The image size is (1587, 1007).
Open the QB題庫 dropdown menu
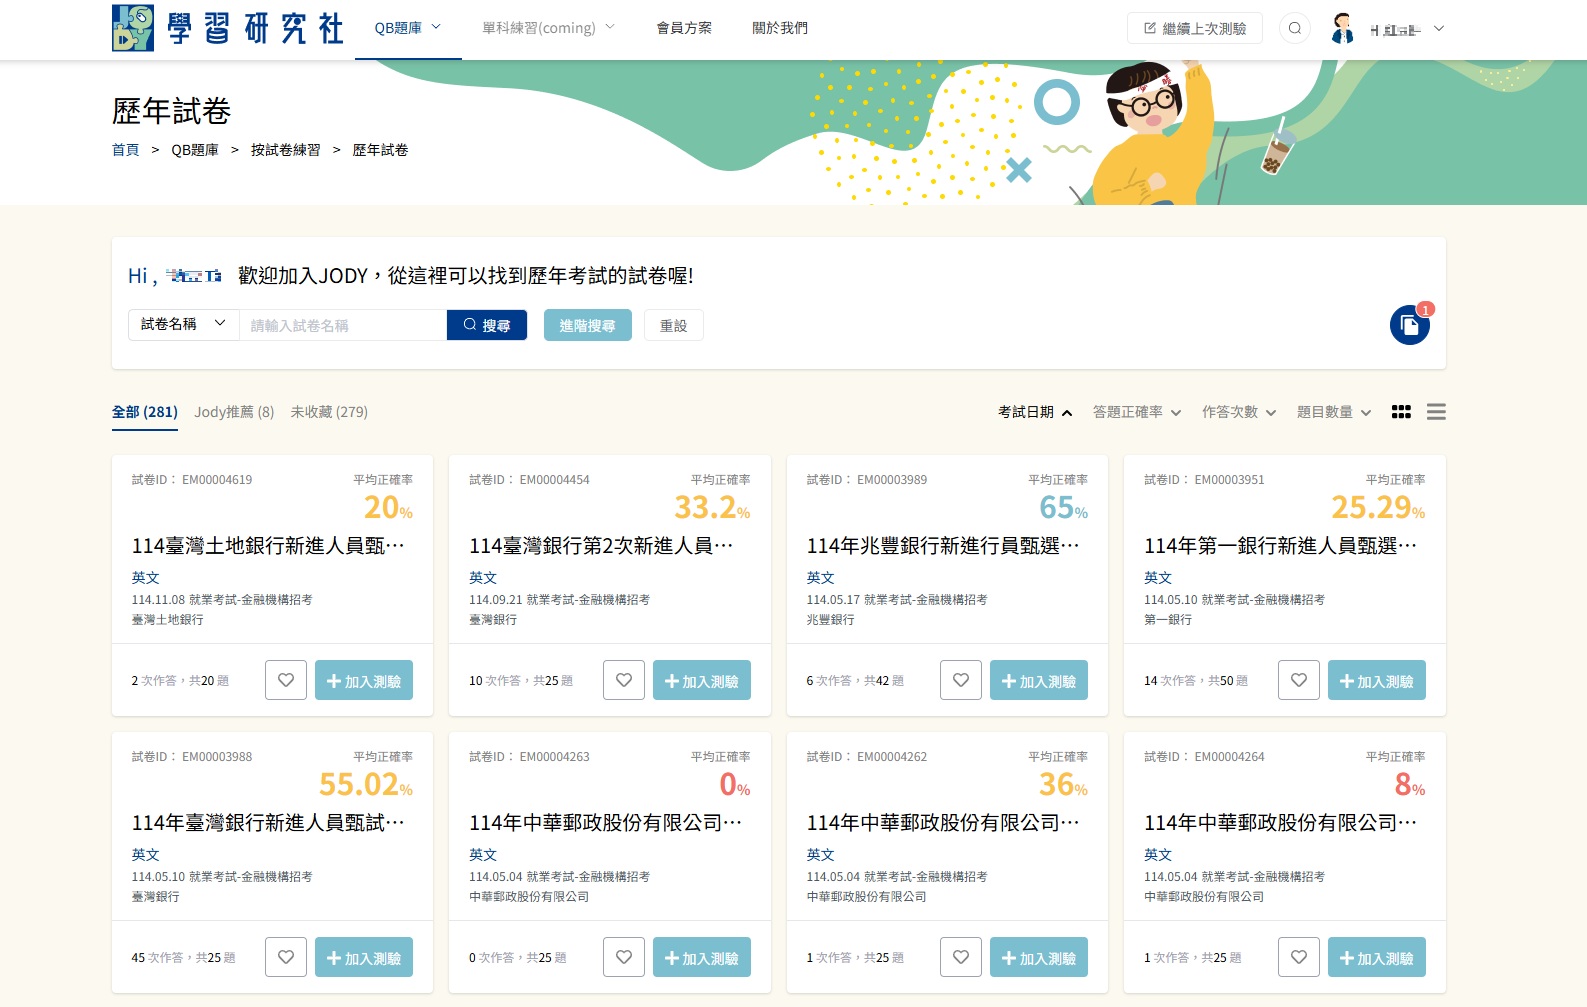click(x=407, y=28)
